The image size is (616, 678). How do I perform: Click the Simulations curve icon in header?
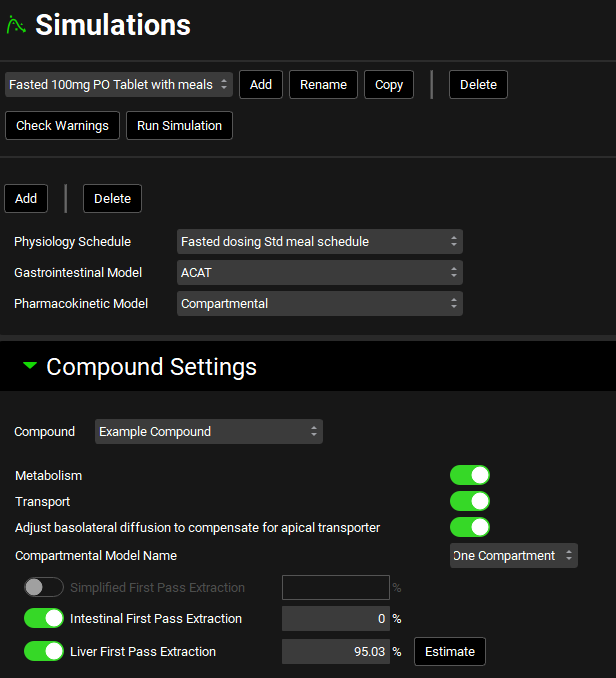click(x=16, y=25)
